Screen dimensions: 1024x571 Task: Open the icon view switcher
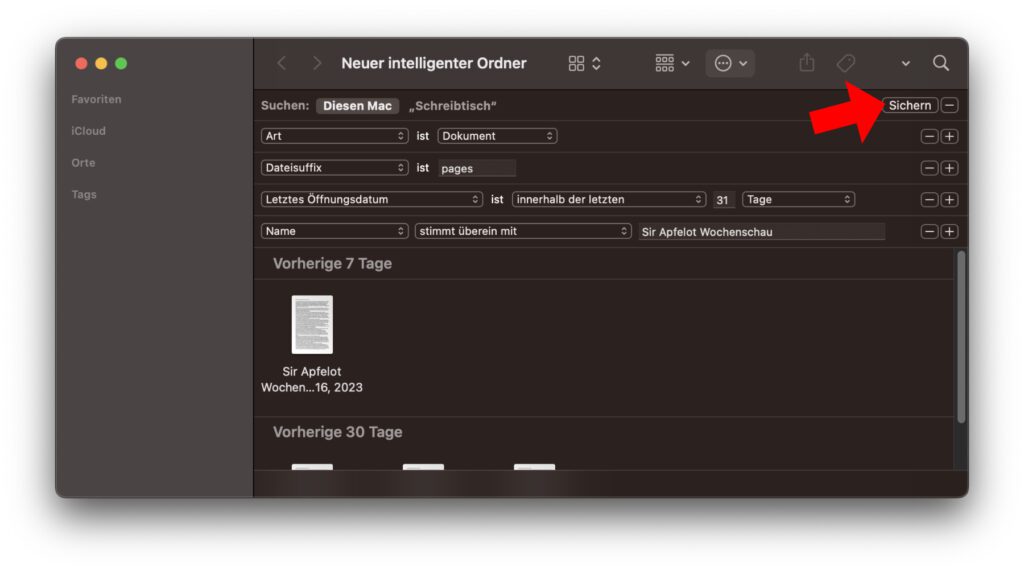pos(584,63)
